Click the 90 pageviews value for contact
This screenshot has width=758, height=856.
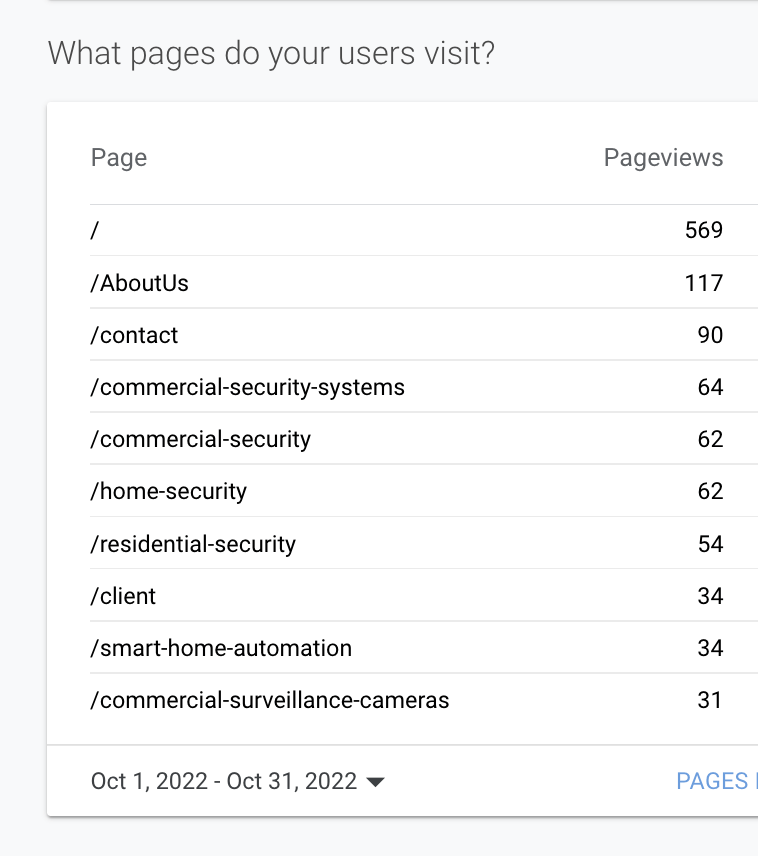point(710,335)
